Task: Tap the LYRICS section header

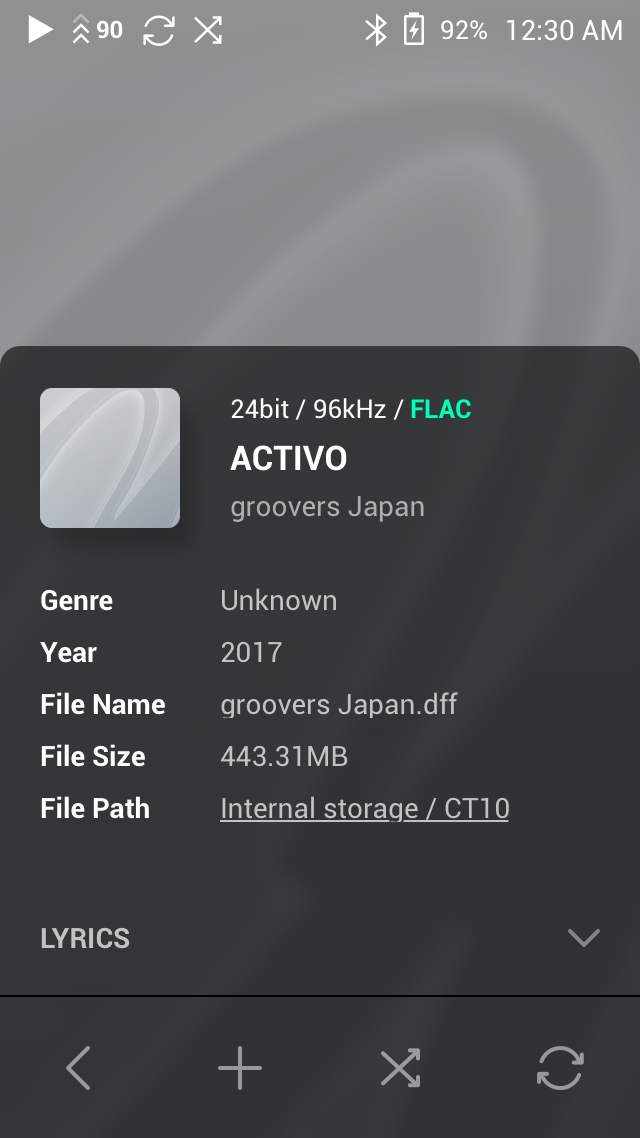Action: click(x=85, y=938)
